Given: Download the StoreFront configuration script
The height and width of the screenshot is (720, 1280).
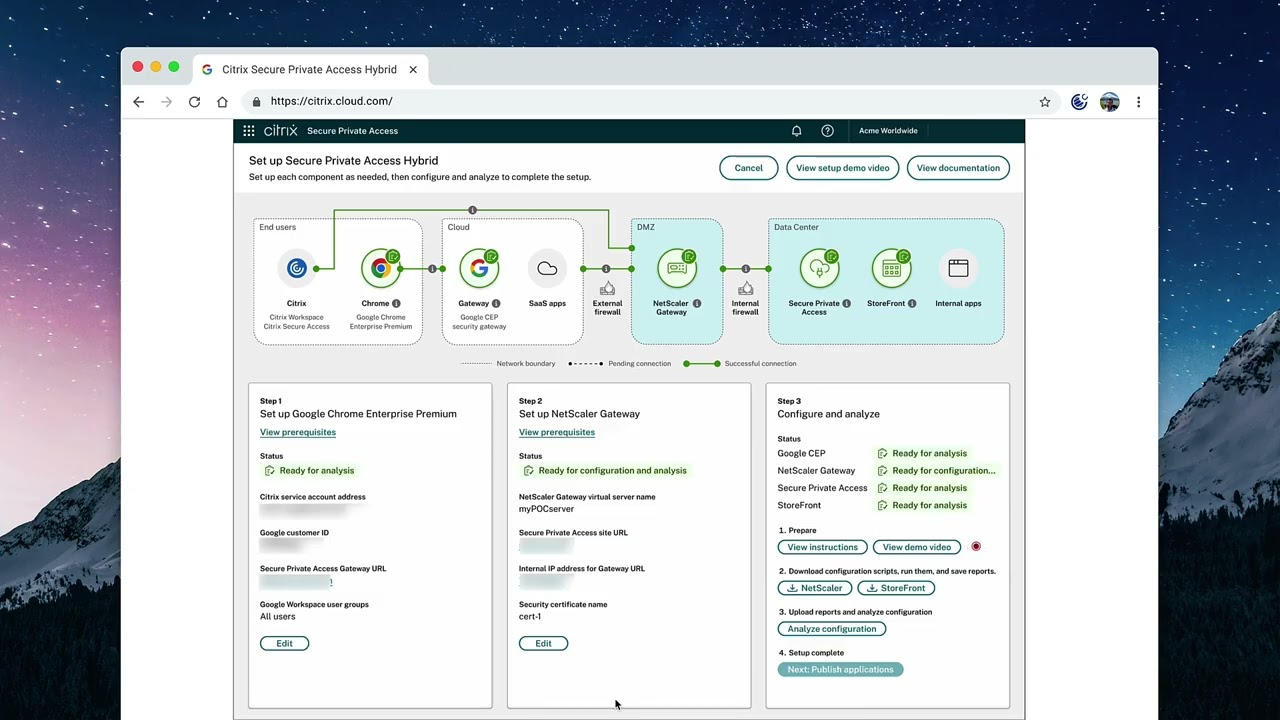Looking at the screenshot, I should [x=896, y=588].
